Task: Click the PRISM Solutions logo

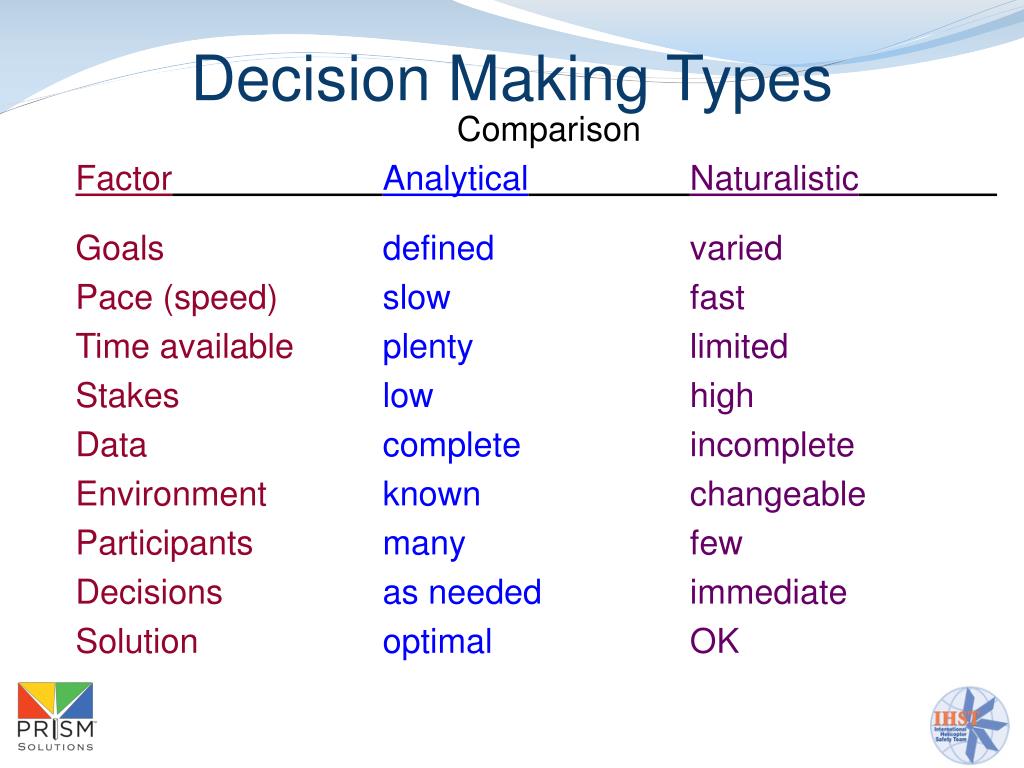Action: point(56,717)
